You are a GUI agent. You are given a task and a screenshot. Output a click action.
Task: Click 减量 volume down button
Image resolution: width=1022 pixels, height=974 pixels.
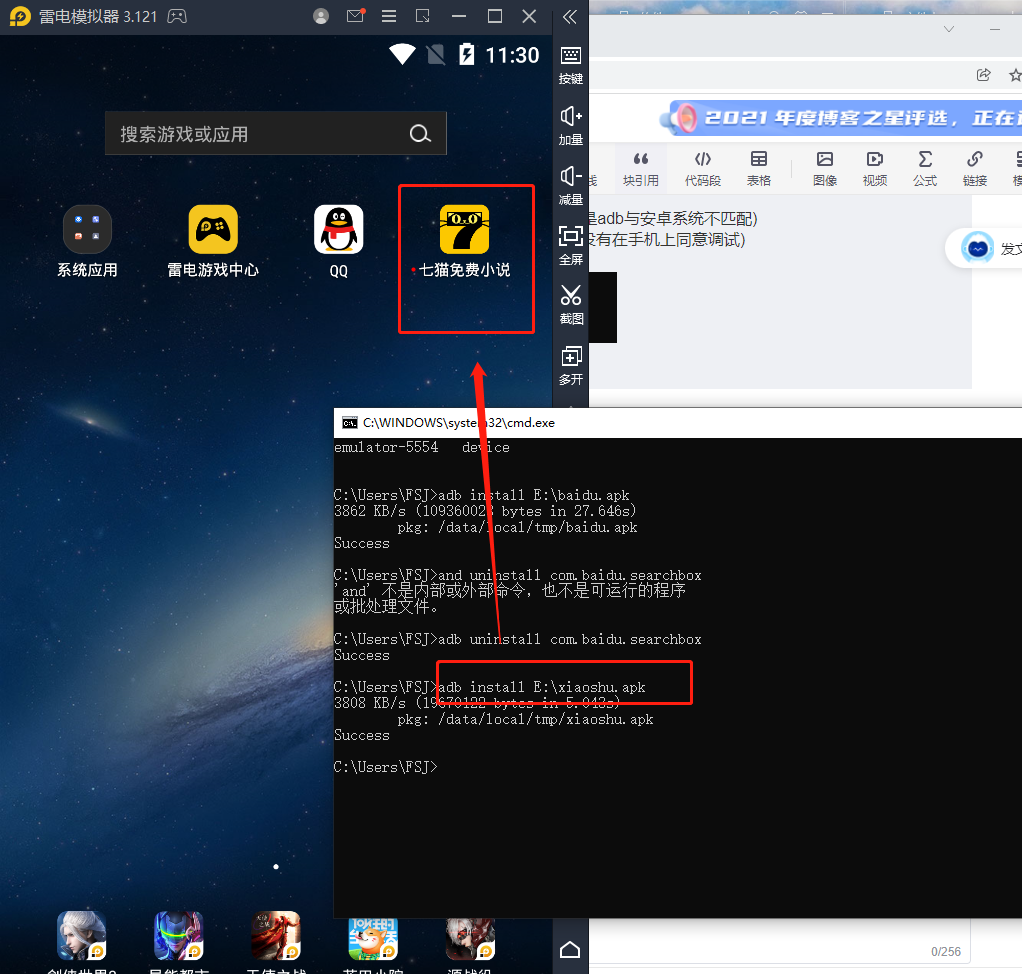pyautogui.click(x=570, y=186)
